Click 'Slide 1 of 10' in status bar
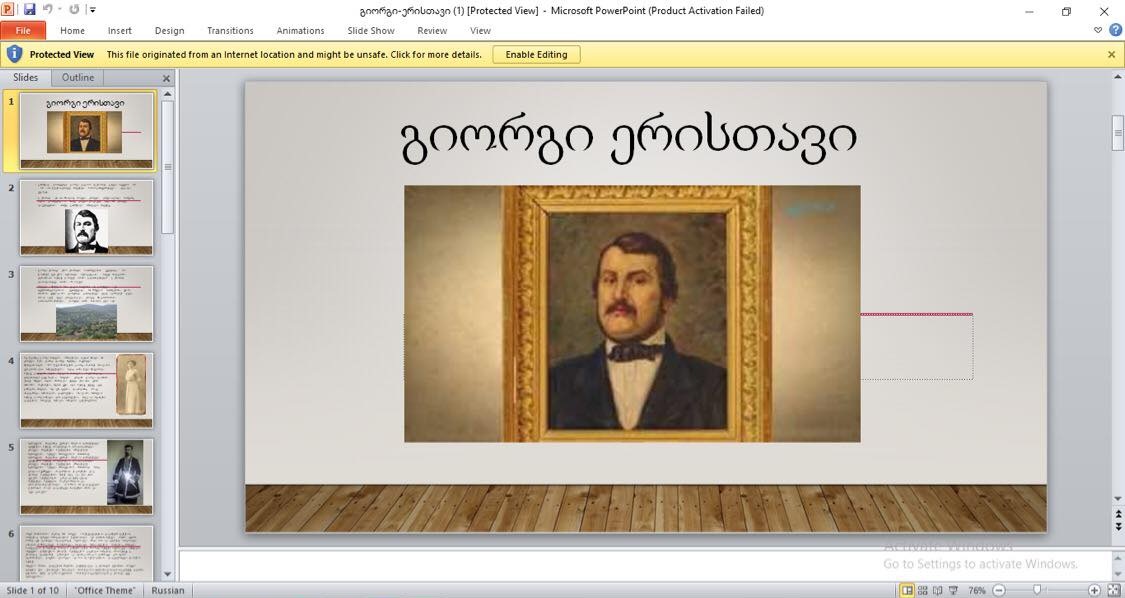This screenshot has height=598, width=1125. point(32,590)
